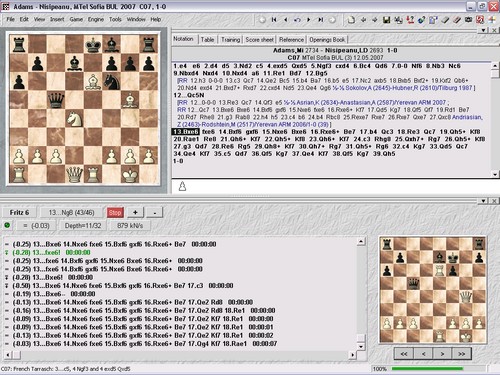The width and height of the screenshot is (500, 375).
Task: Step back on the mini board
Action: pos(423,354)
